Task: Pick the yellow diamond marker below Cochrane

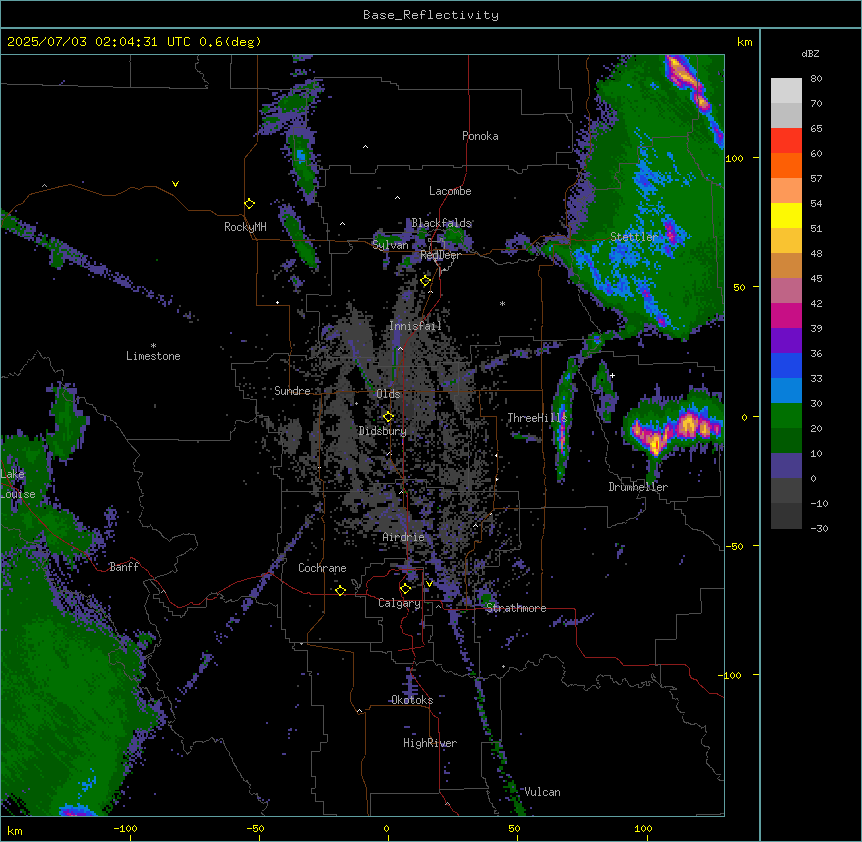Action: pos(340,590)
